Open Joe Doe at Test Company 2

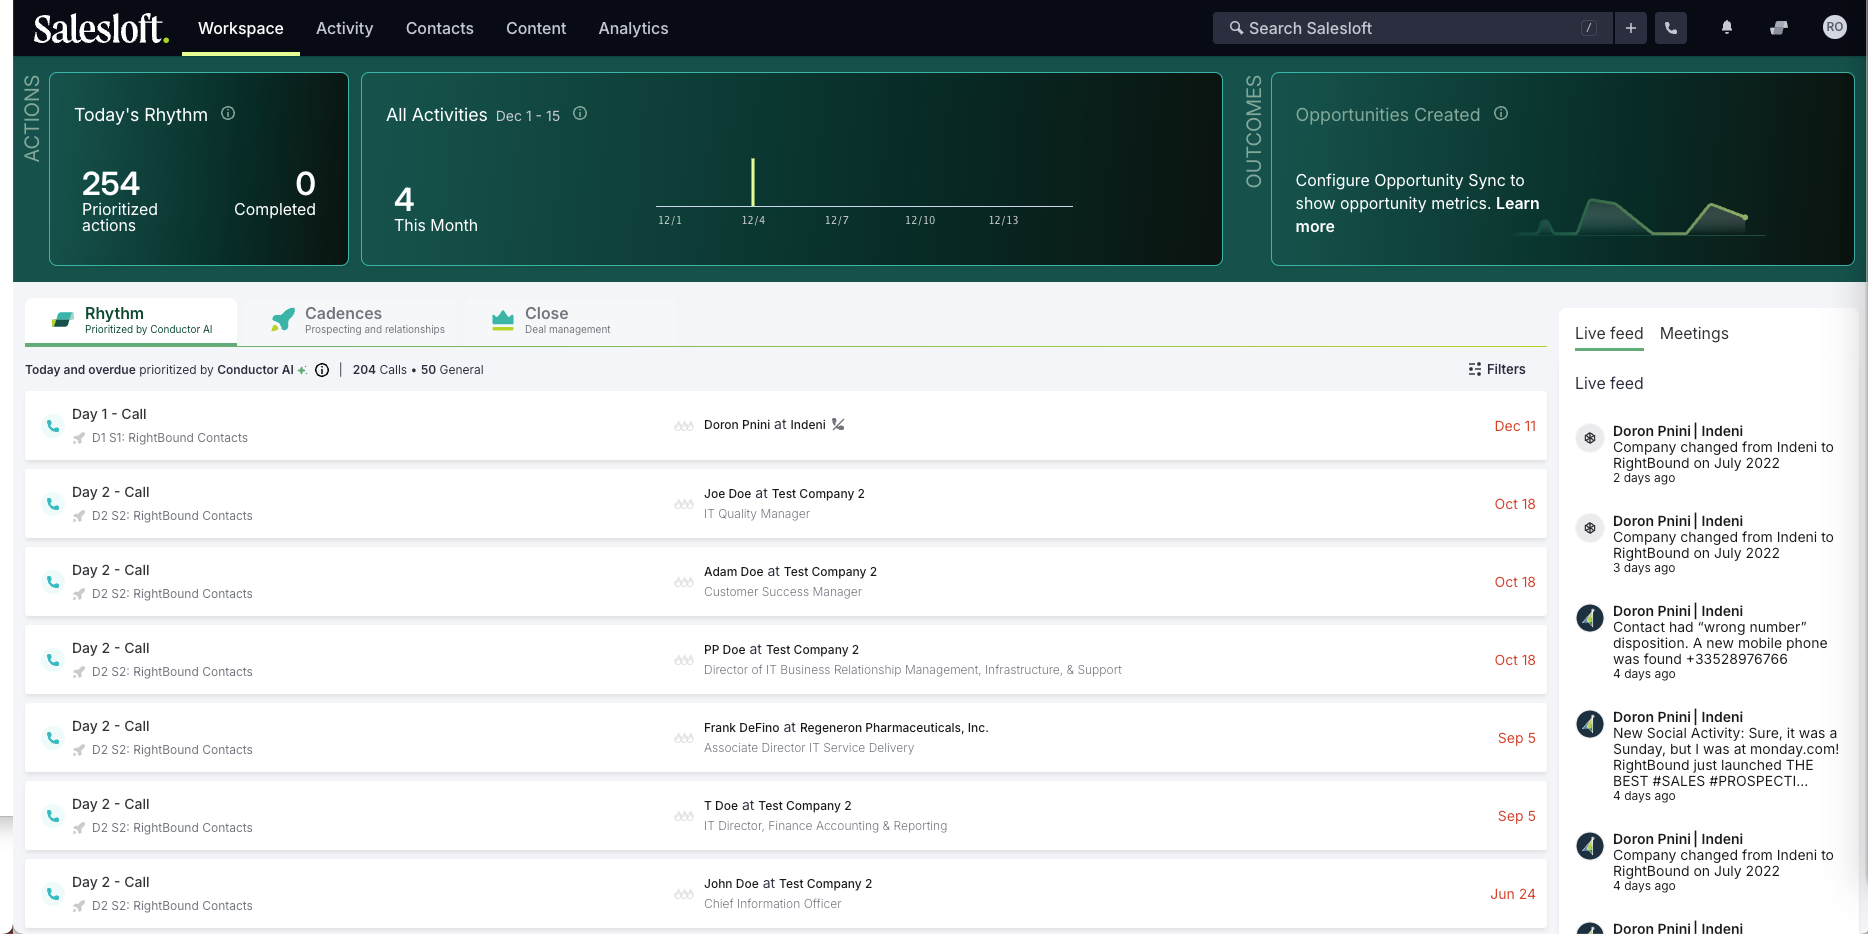click(784, 494)
